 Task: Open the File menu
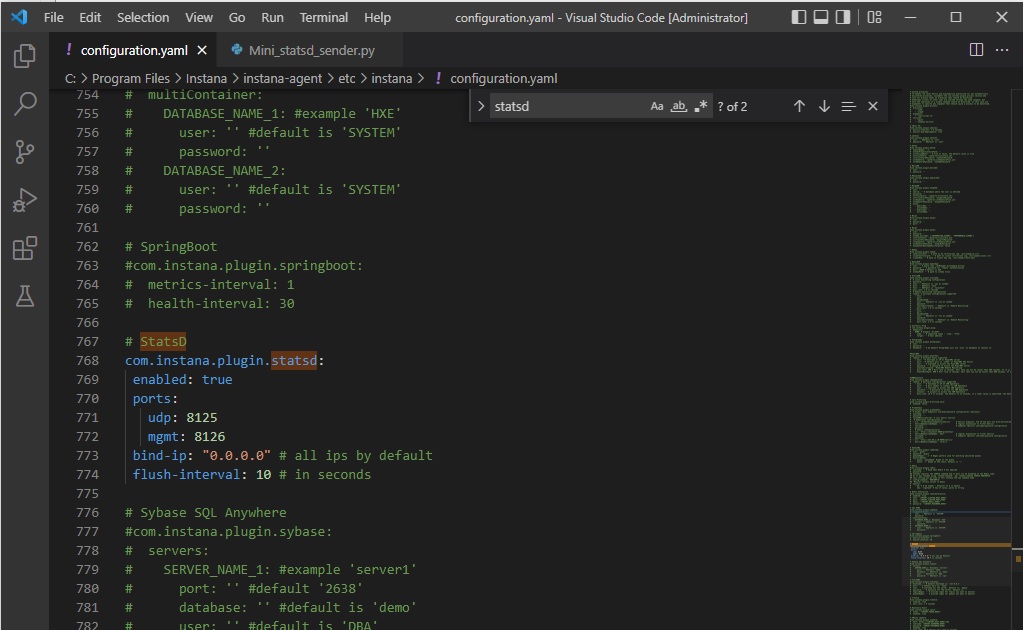pyautogui.click(x=53, y=18)
